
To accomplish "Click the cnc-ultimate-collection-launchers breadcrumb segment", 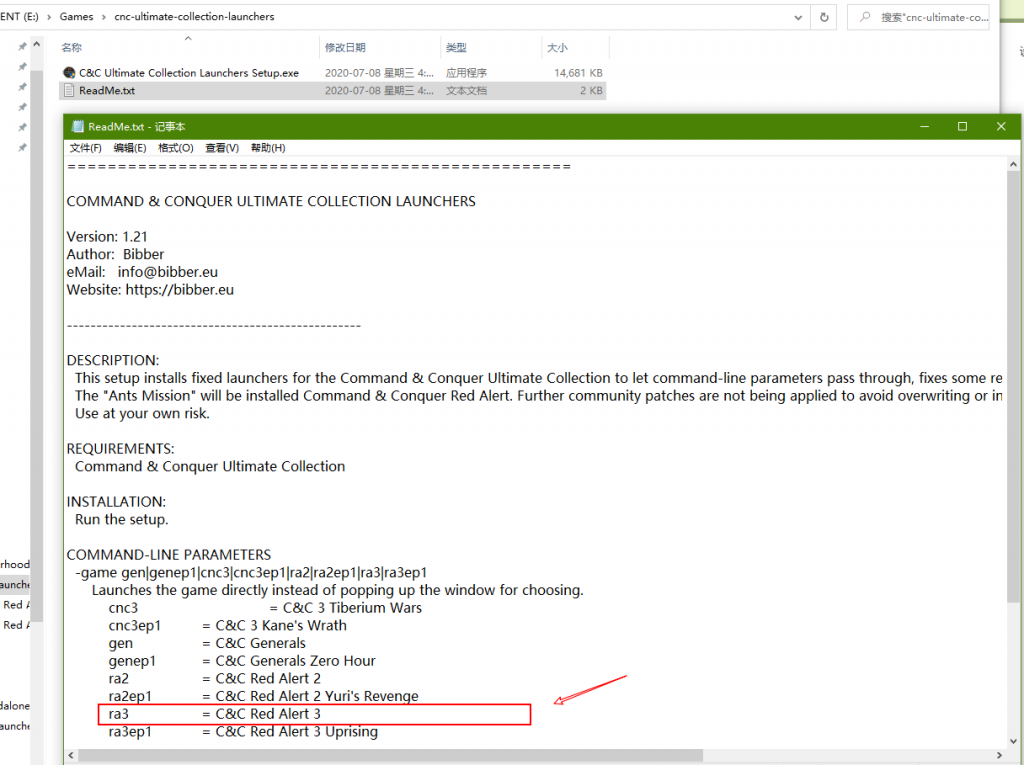I will coord(194,16).
